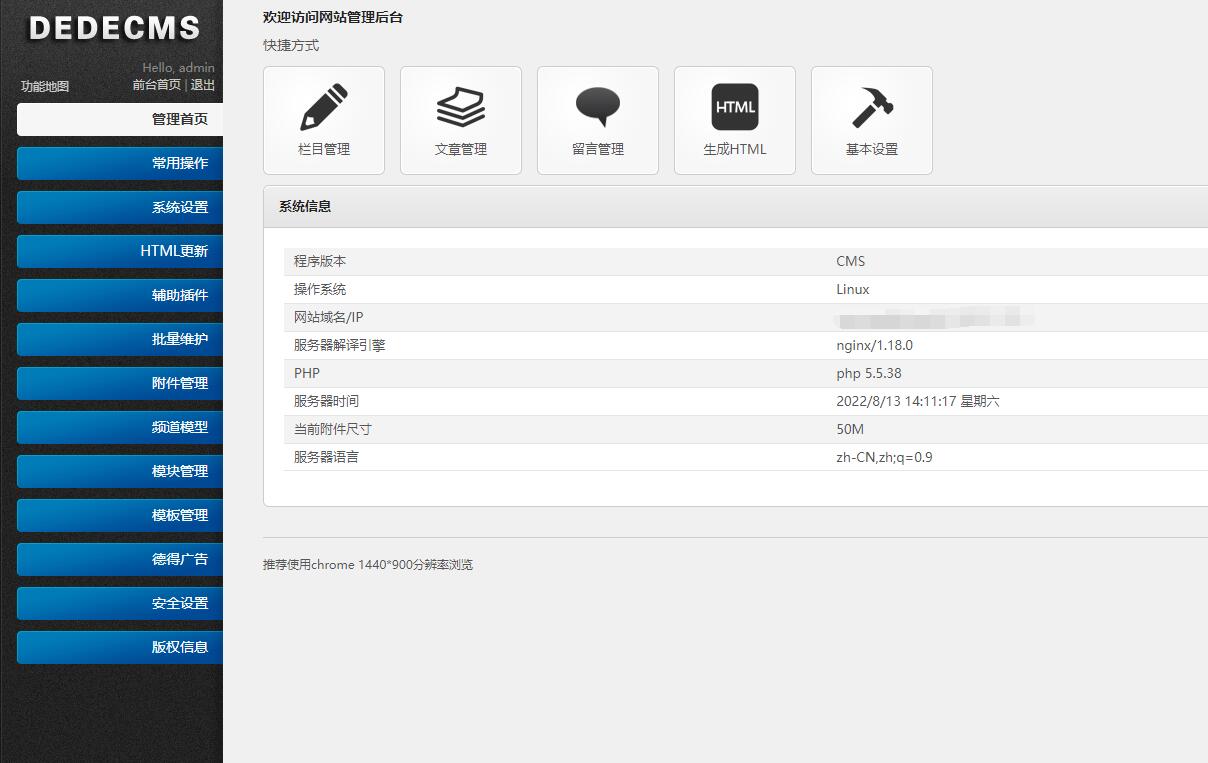Open 模板管理 from the sidebar
Screen dimensions: 1208x763
tap(120, 515)
